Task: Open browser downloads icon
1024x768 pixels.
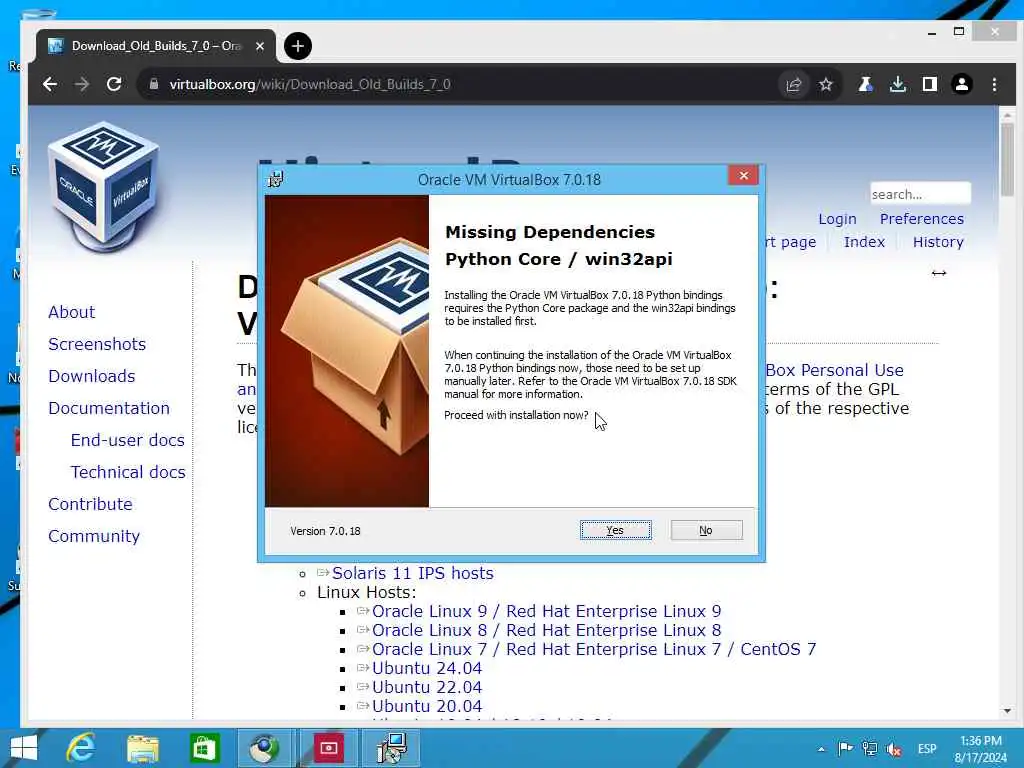Action: [x=898, y=84]
